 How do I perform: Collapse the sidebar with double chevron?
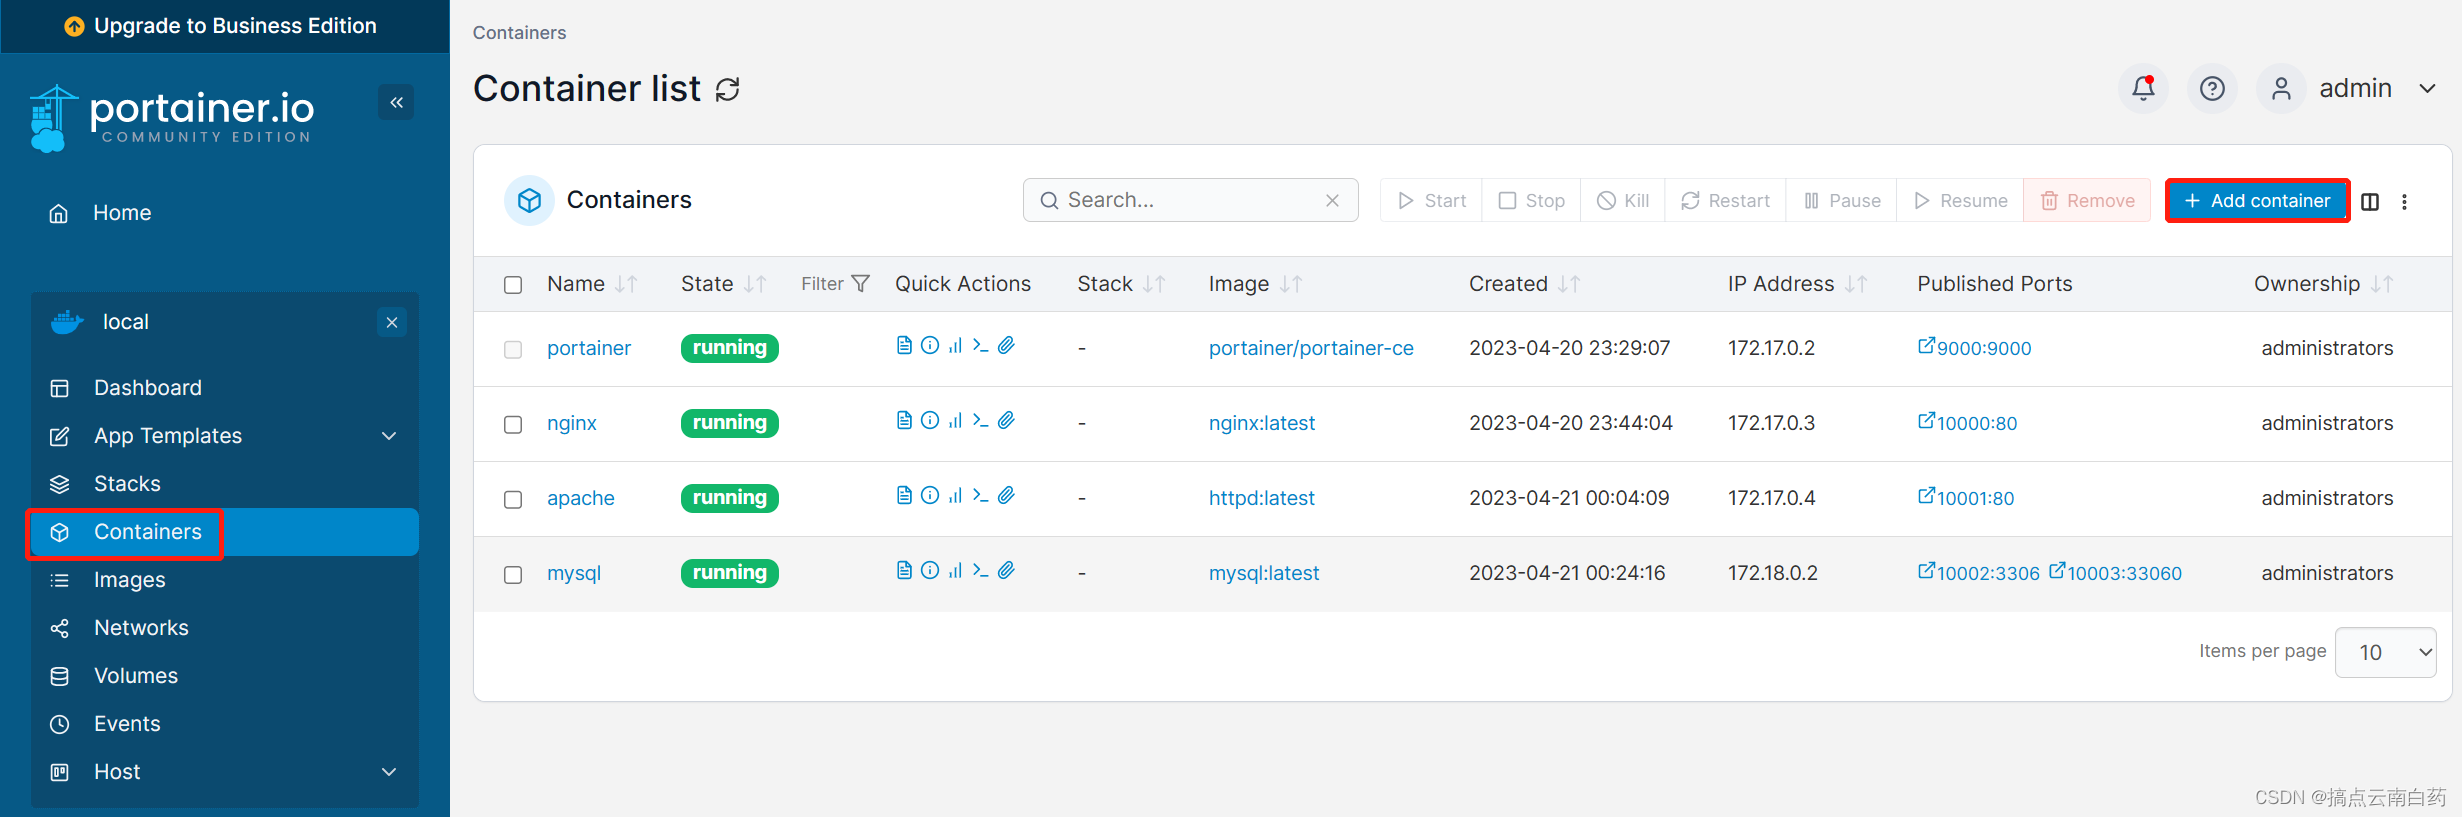[396, 102]
